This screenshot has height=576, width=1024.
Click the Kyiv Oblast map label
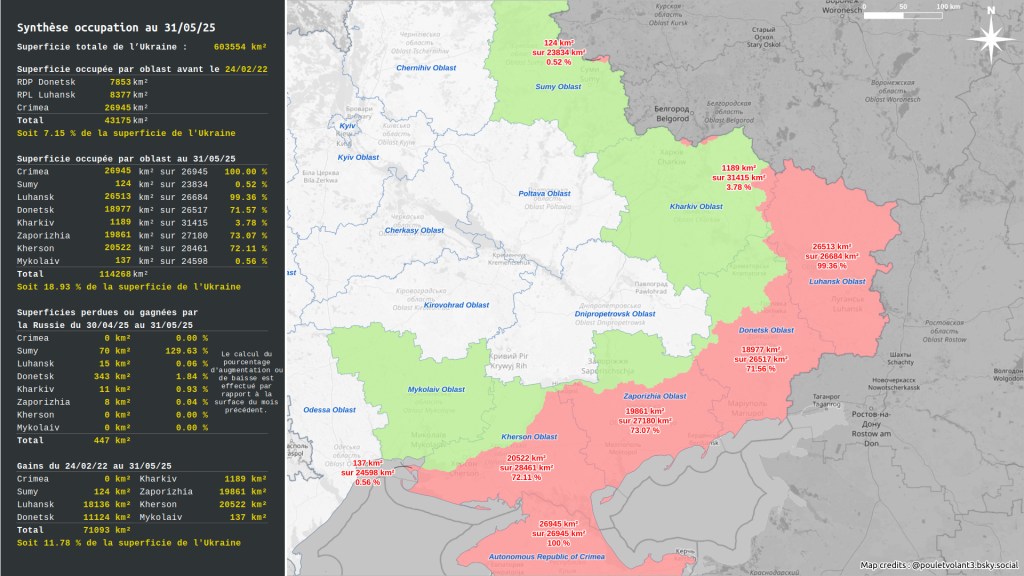(358, 157)
